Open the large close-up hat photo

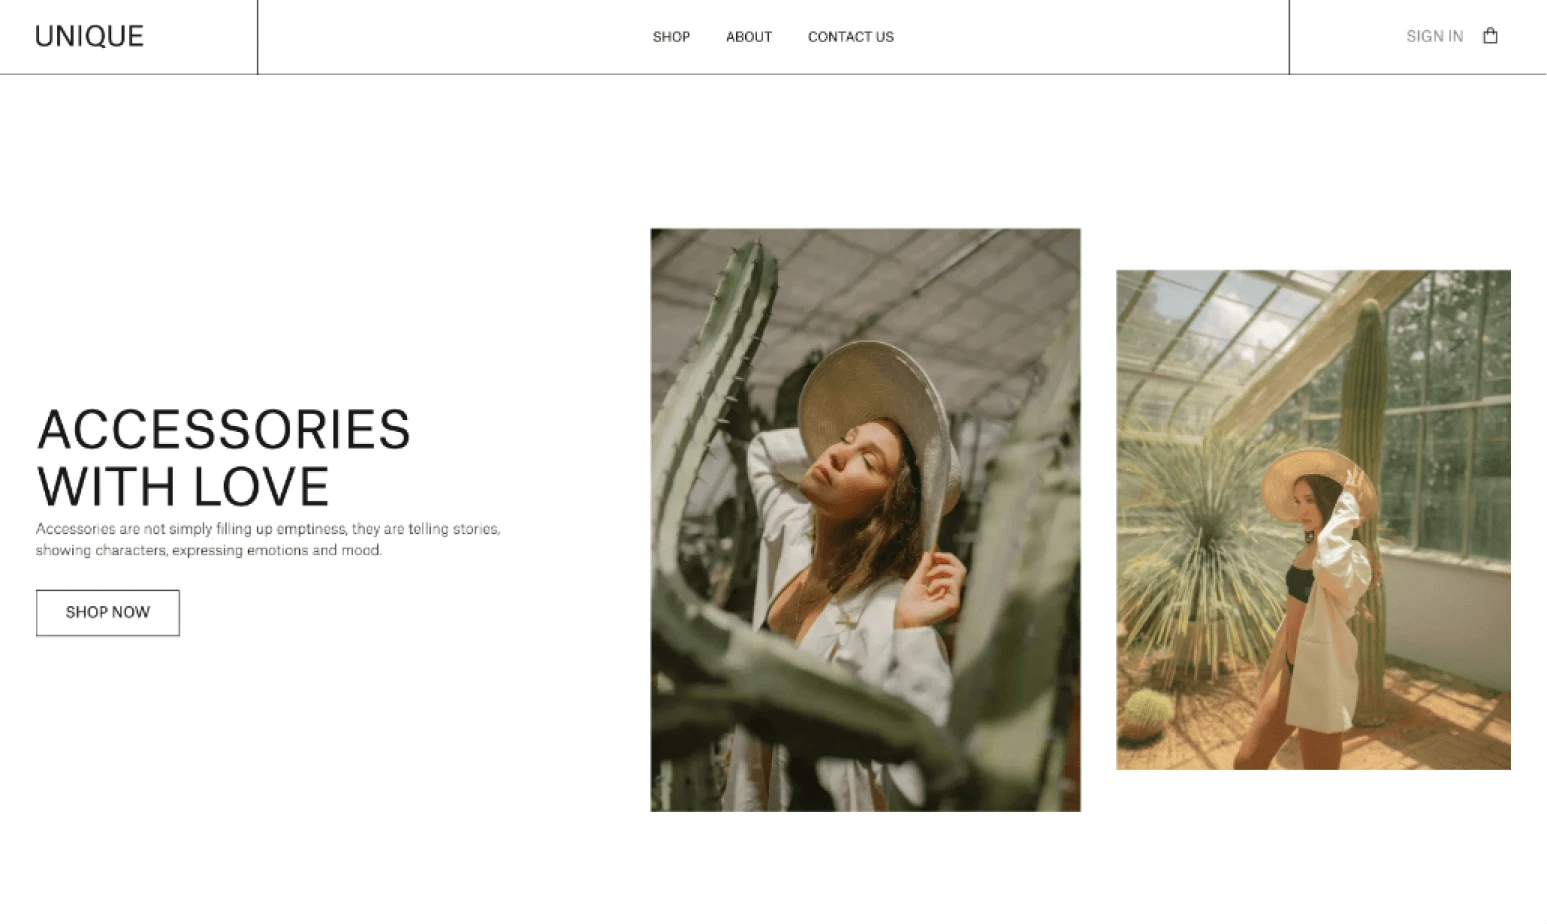(865, 520)
